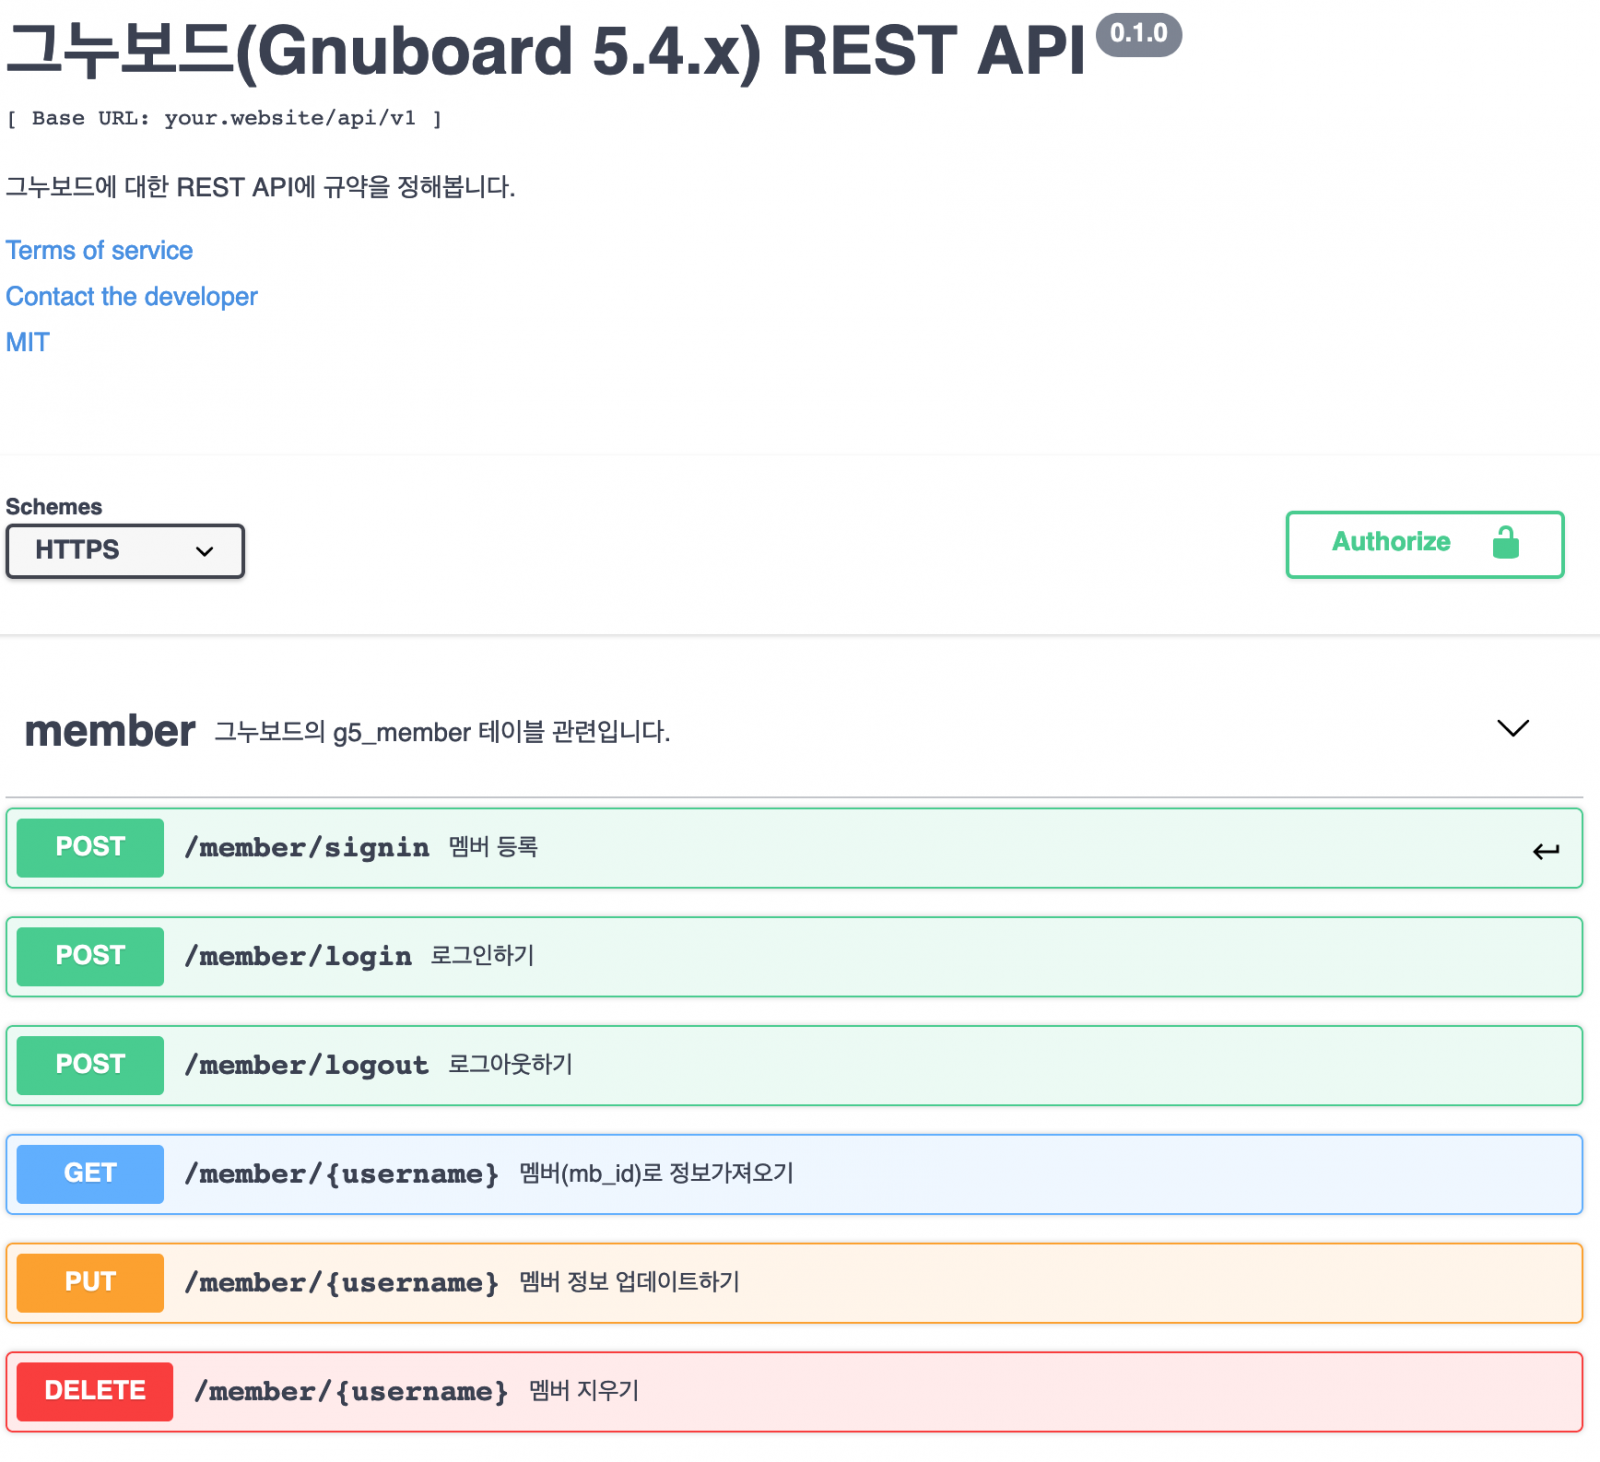Click the Authorize button
Screen dimensions: 1600x1462
tap(1425, 544)
